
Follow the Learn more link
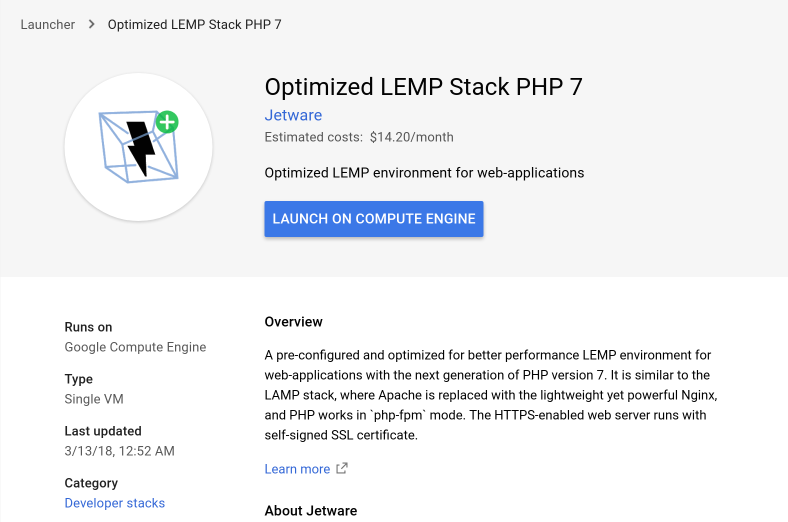[297, 469]
